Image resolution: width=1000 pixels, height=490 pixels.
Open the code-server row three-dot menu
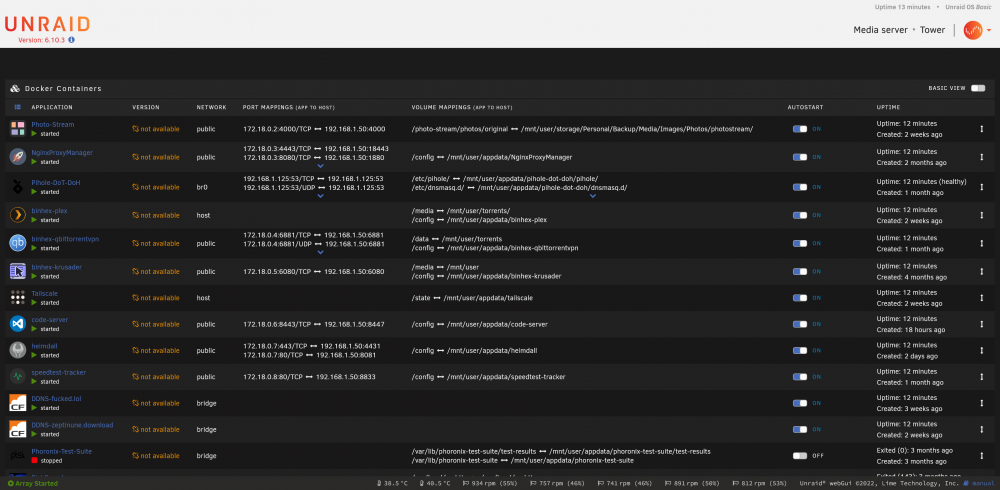[x=982, y=324]
